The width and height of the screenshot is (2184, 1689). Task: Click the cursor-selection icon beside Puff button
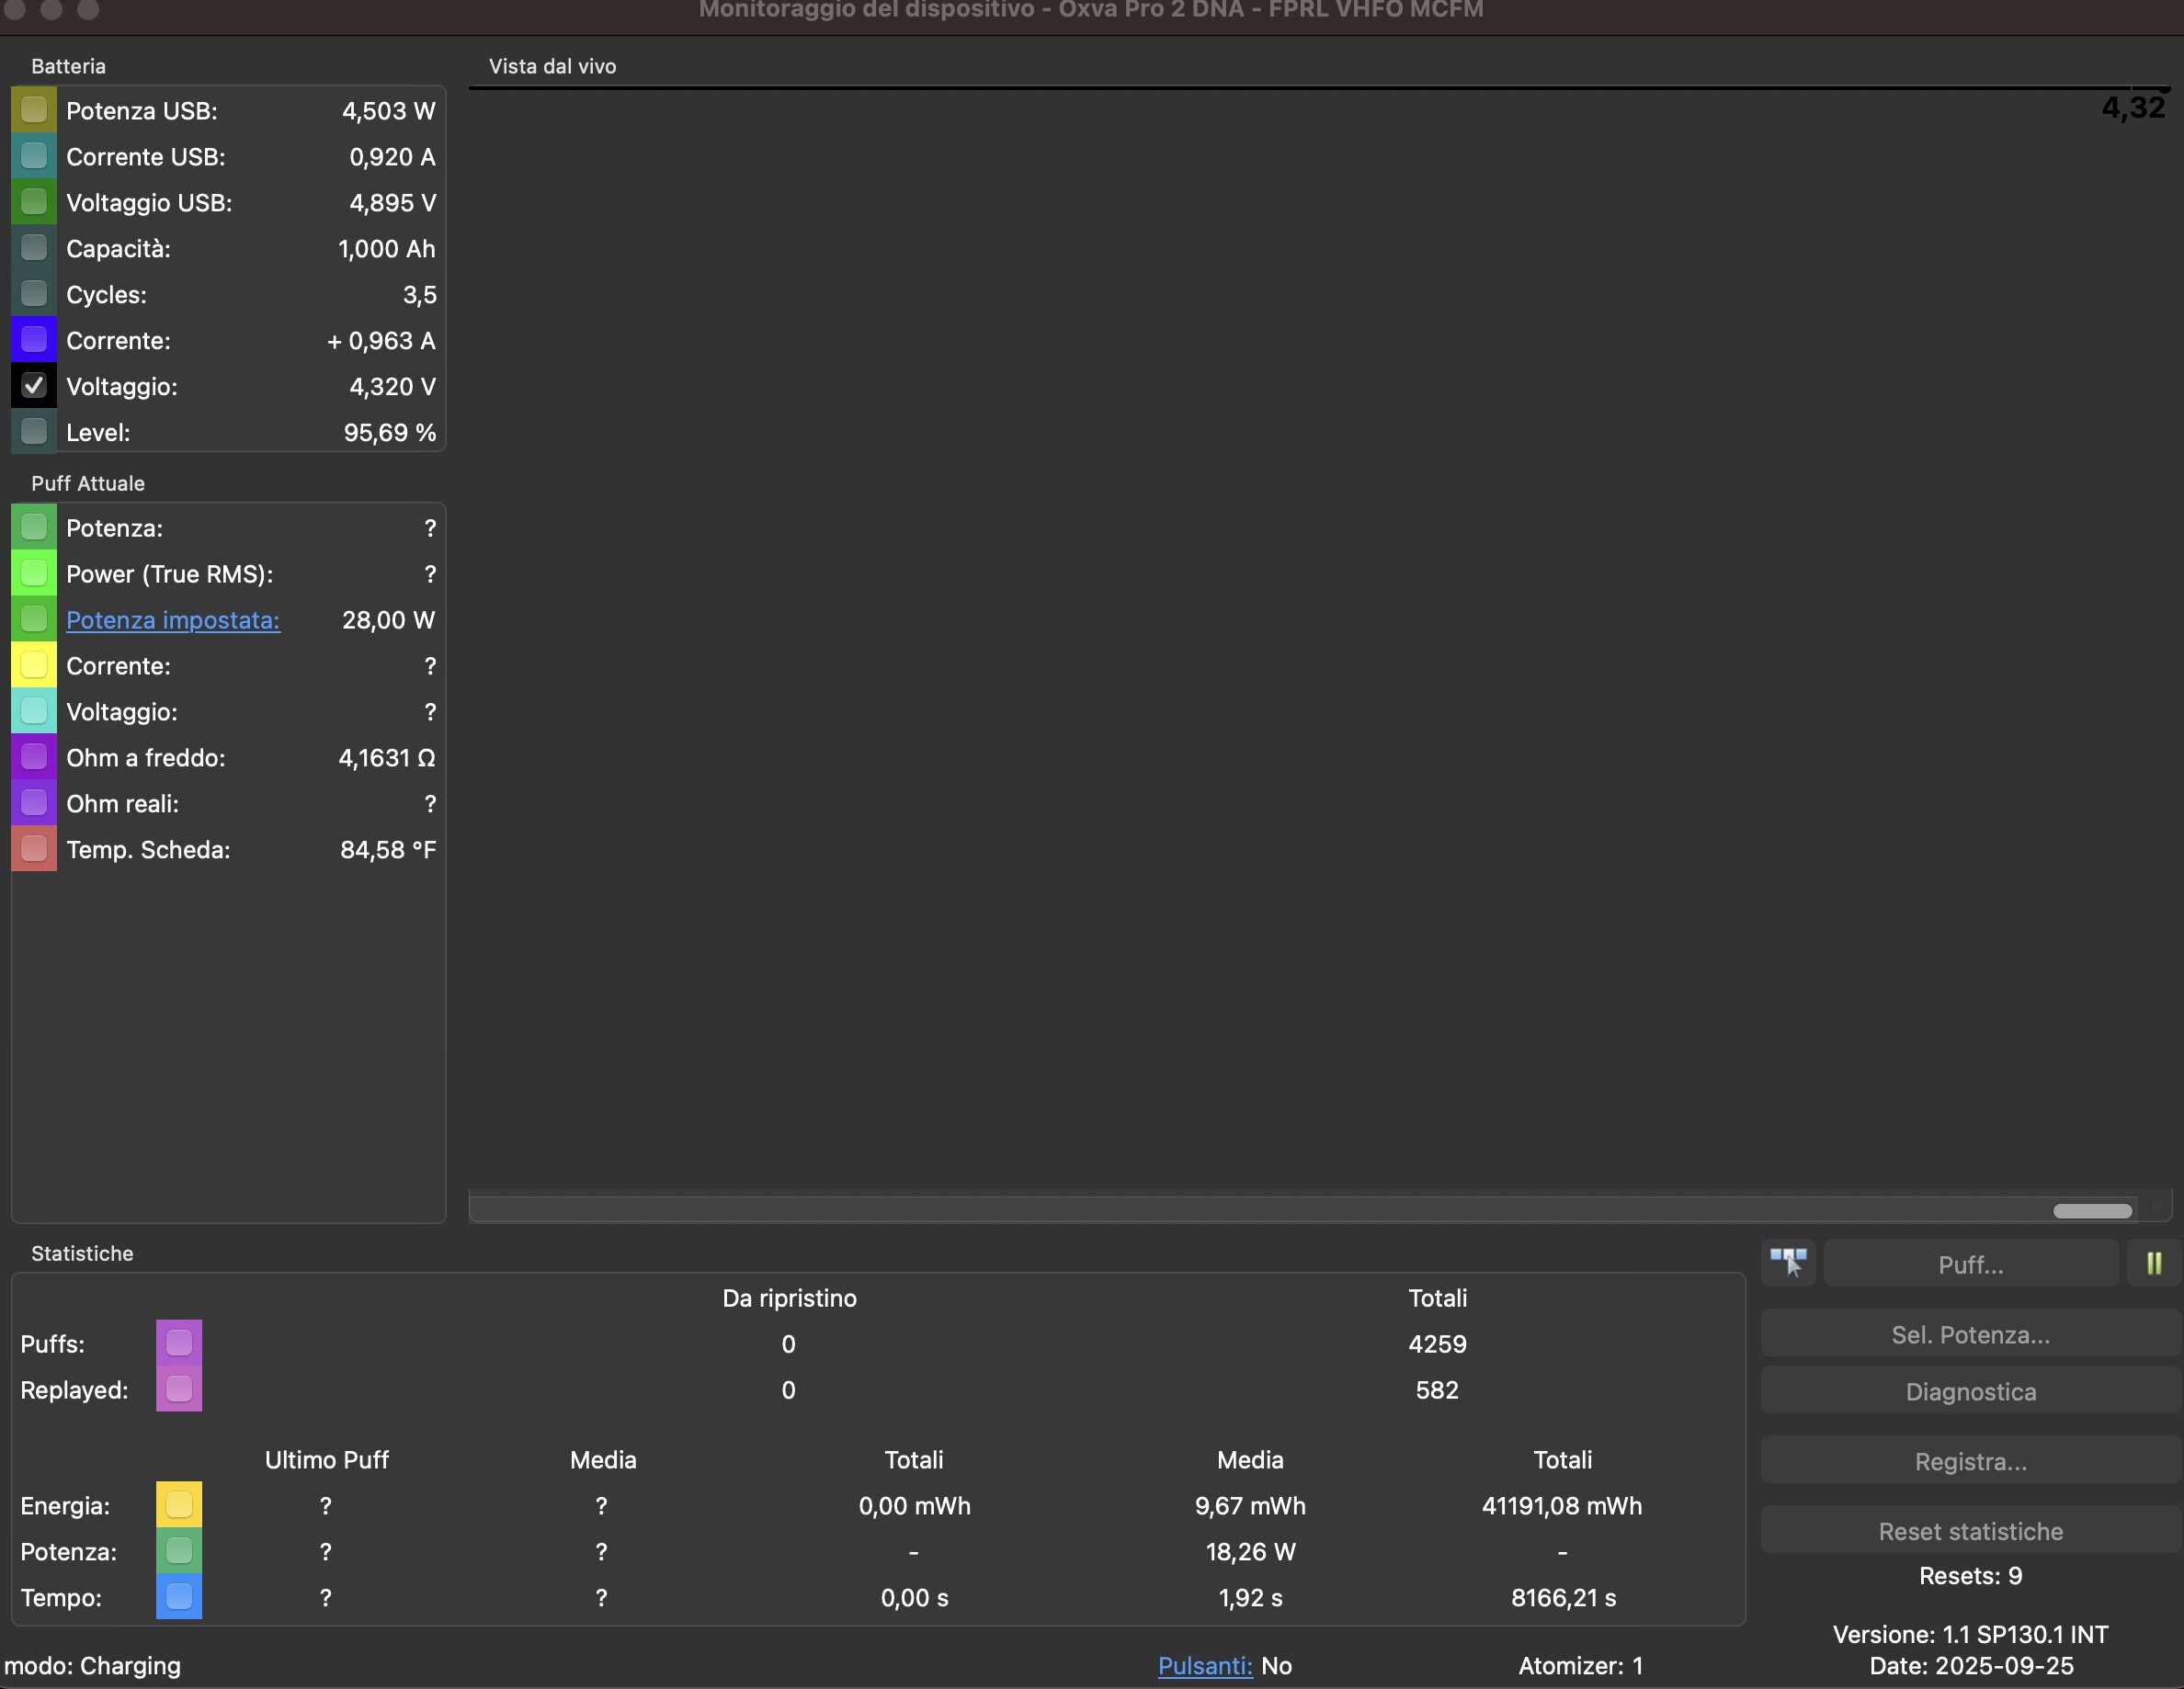(1788, 1263)
